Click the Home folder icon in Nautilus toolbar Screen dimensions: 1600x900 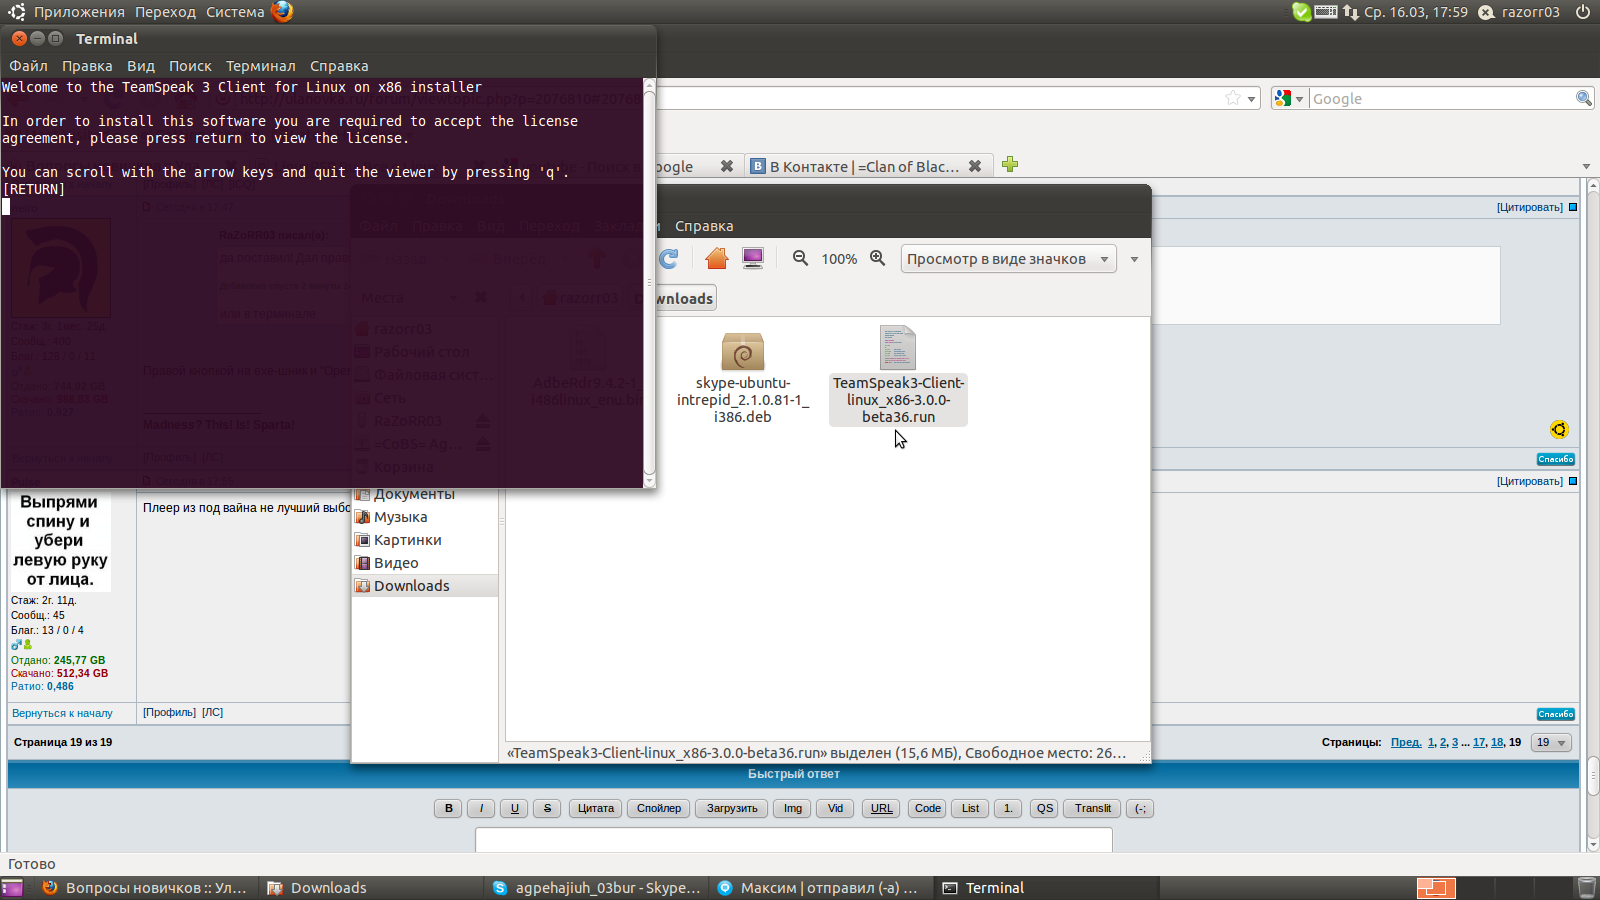click(x=716, y=259)
